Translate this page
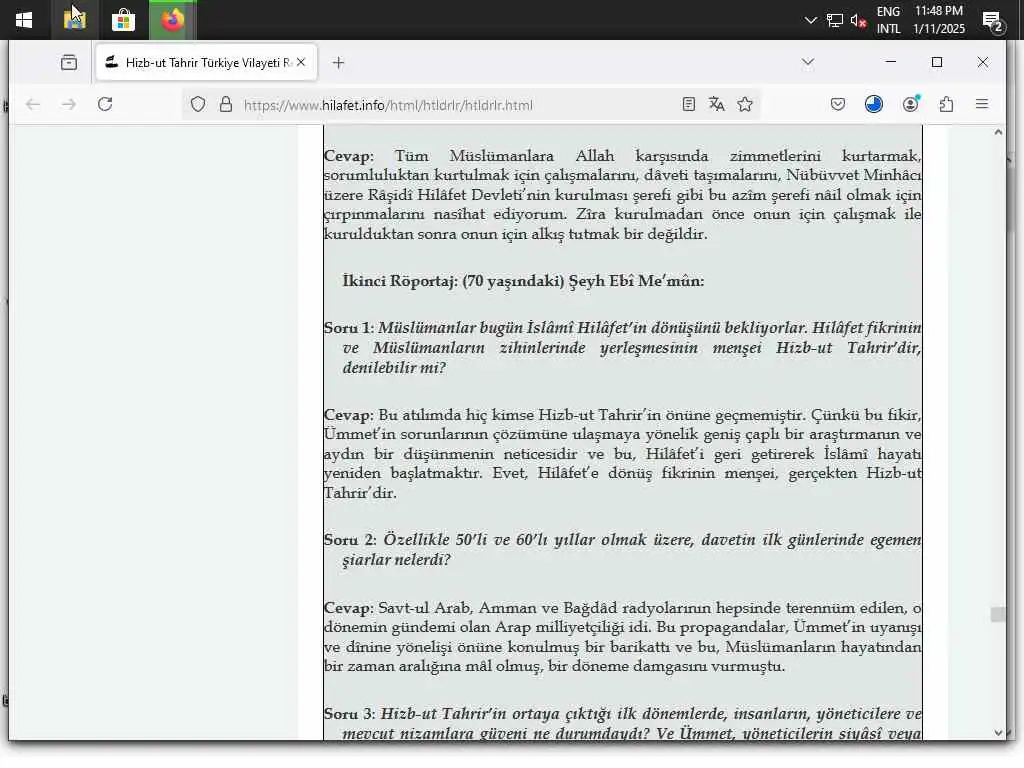The height and width of the screenshot is (768, 1024). coord(716,104)
